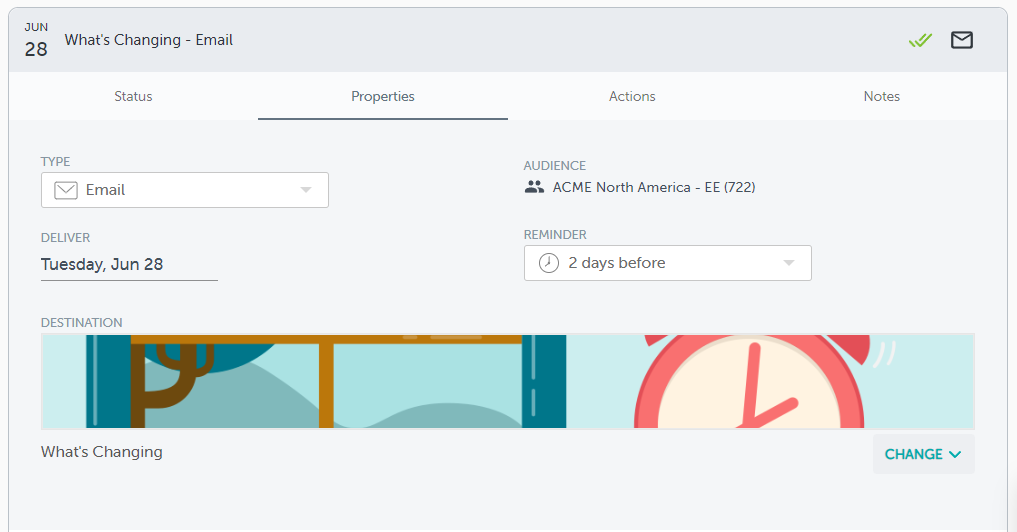The height and width of the screenshot is (532, 1017).
Task: Click the green double-checkmark status icon
Action: coord(920,40)
